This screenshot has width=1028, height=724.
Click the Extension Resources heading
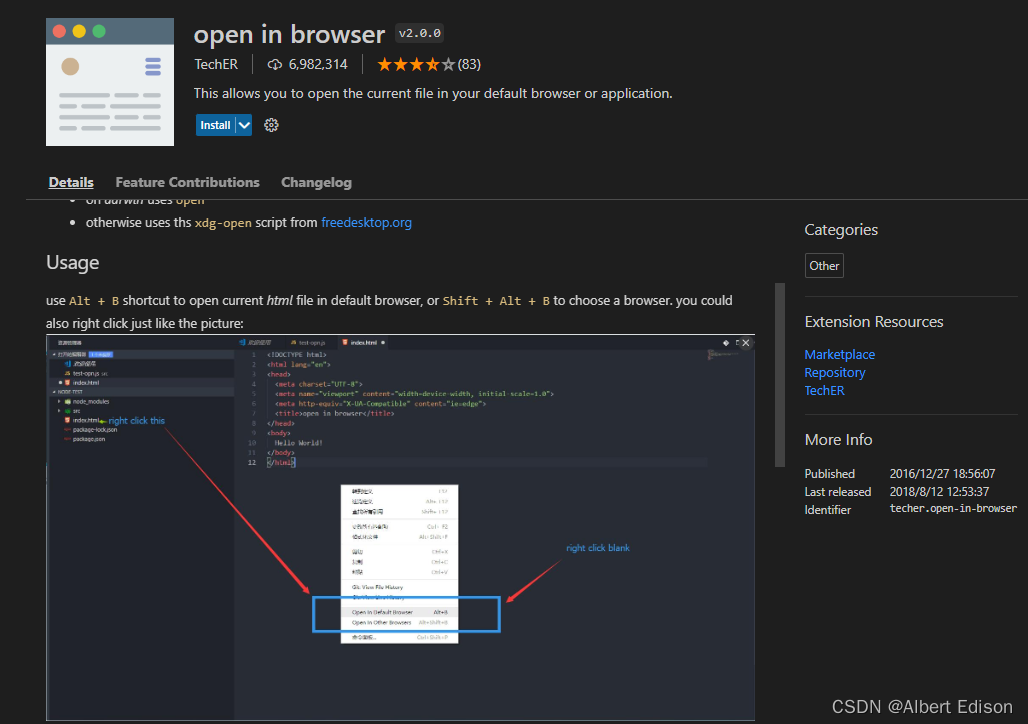click(x=874, y=321)
